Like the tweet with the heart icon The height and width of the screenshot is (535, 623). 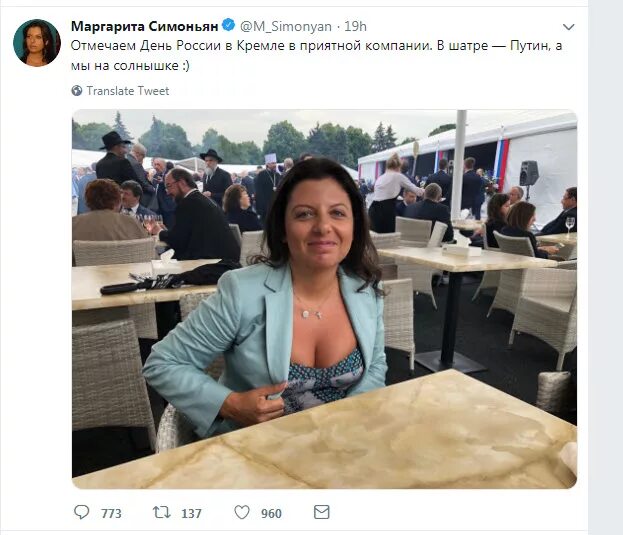242,512
